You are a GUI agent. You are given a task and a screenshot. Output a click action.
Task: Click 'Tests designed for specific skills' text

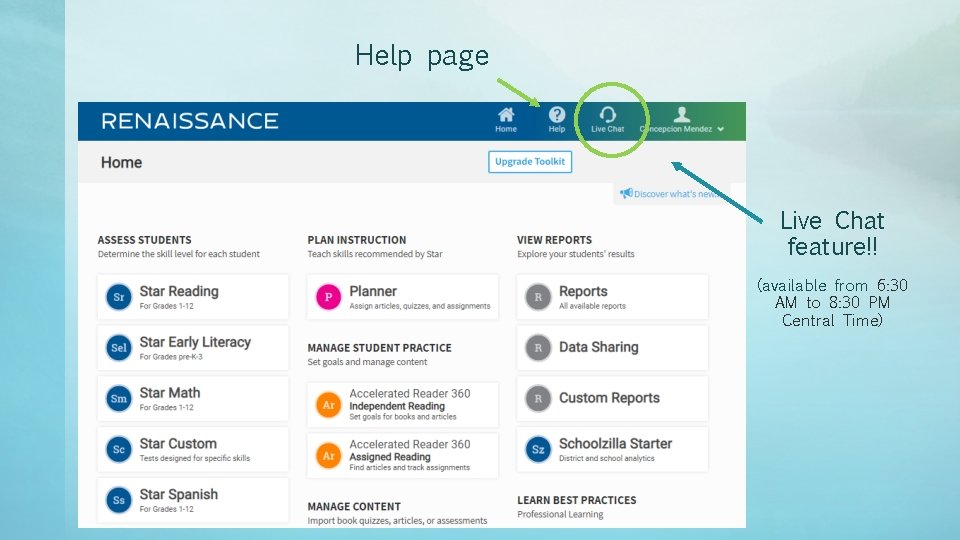click(x=195, y=458)
